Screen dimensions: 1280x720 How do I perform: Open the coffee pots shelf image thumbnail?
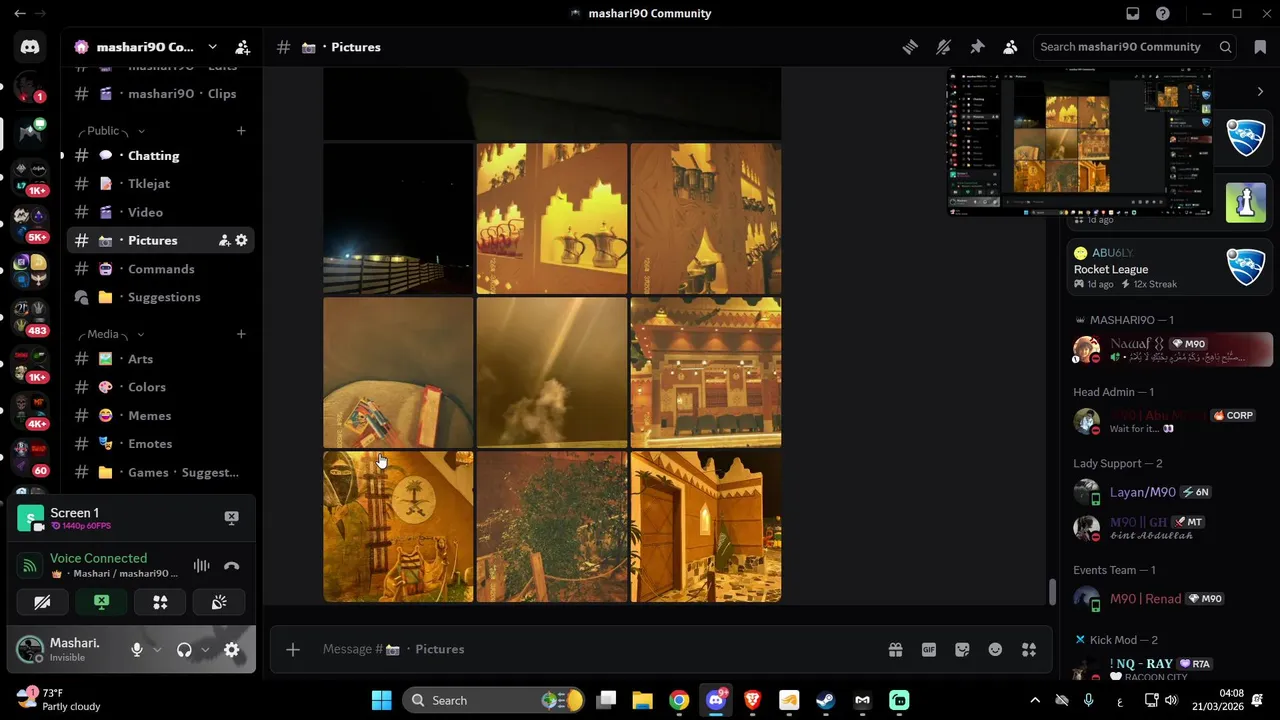pos(552,218)
